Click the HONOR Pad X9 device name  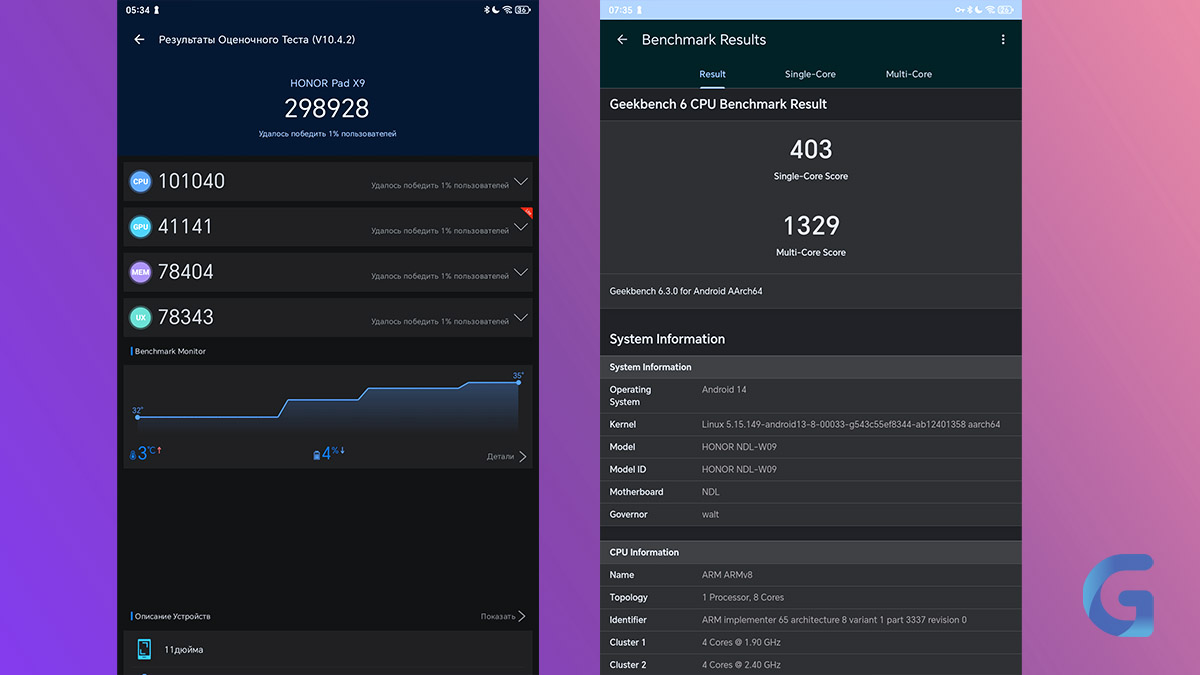coord(328,83)
